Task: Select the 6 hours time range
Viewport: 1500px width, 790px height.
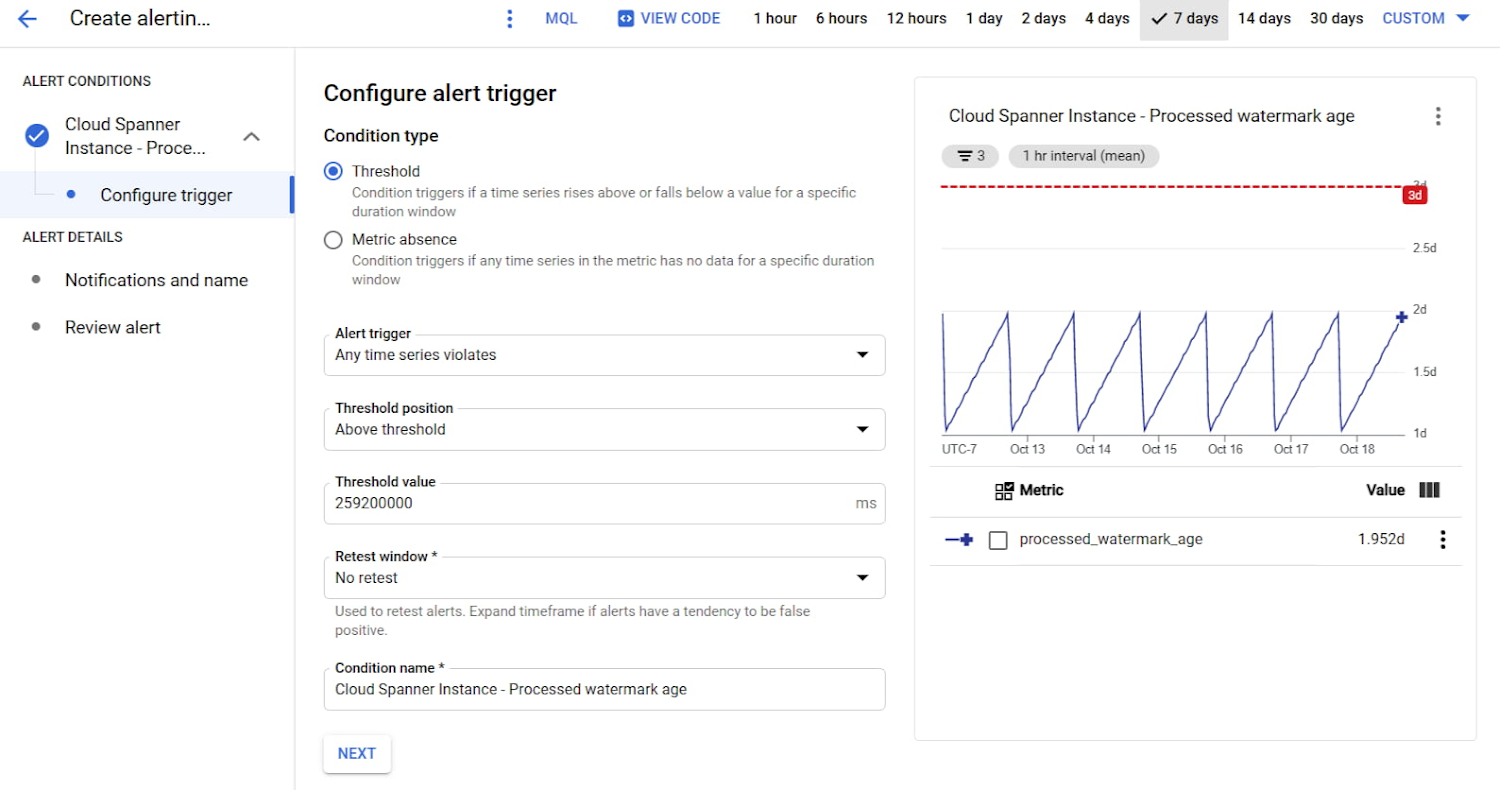Action: coord(841,18)
